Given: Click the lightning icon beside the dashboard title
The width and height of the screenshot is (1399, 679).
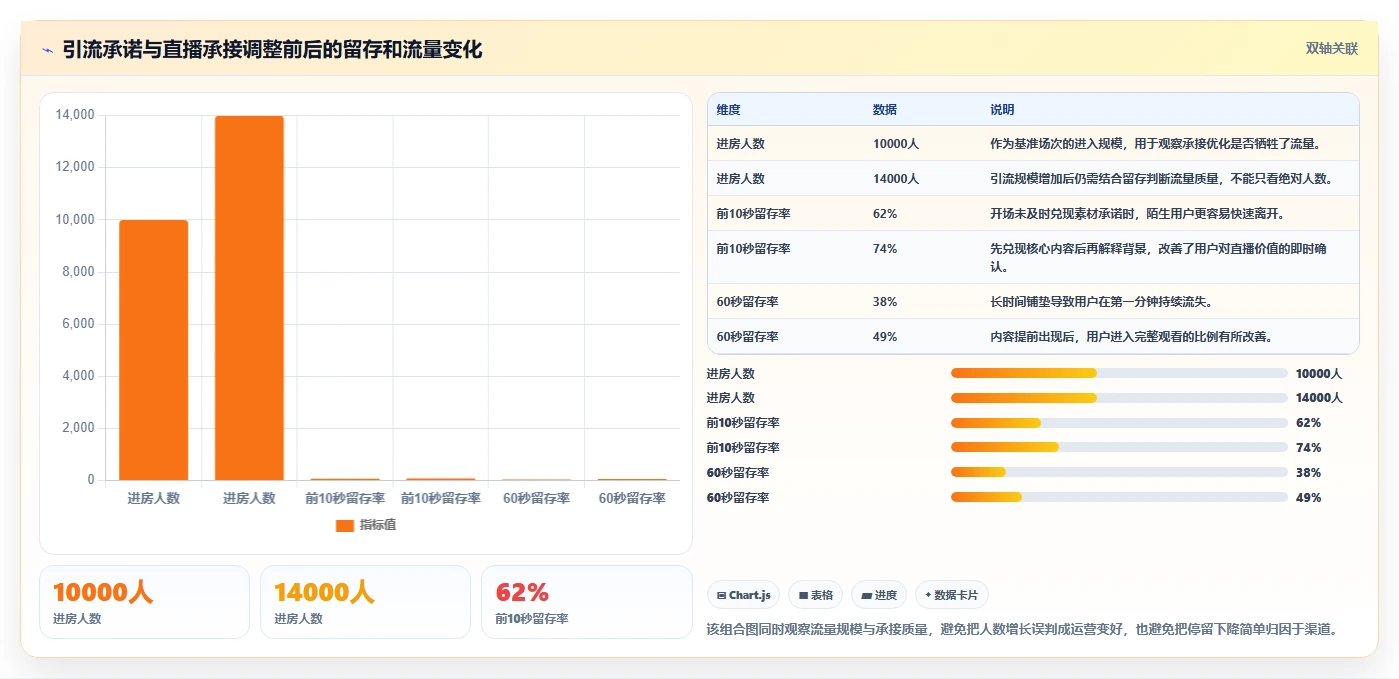Looking at the screenshot, I should (x=48, y=50).
